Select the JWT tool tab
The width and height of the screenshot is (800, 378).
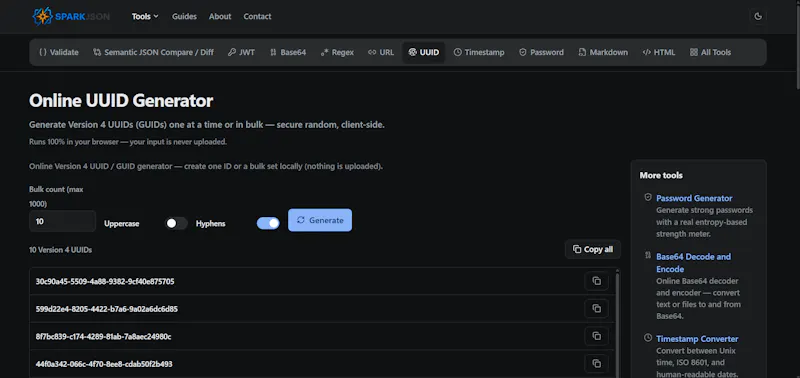[x=241, y=52]
